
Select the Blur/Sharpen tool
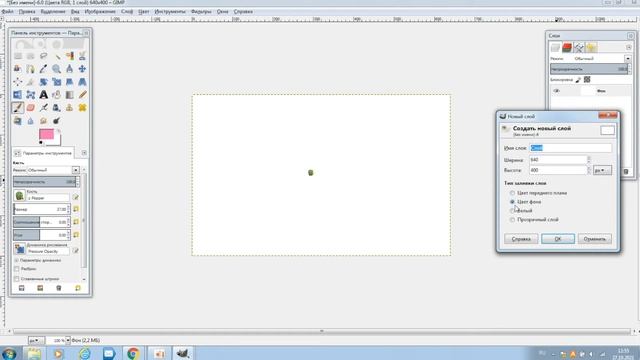[31, 121]
